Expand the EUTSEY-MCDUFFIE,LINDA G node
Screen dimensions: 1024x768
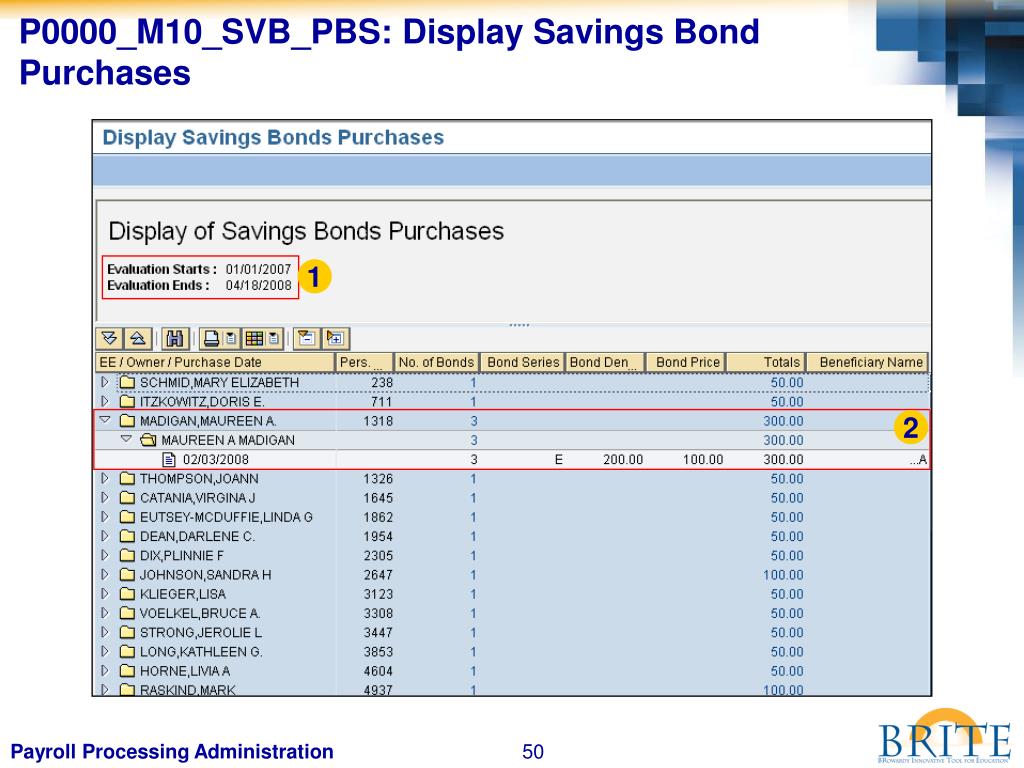pos(104,517)
